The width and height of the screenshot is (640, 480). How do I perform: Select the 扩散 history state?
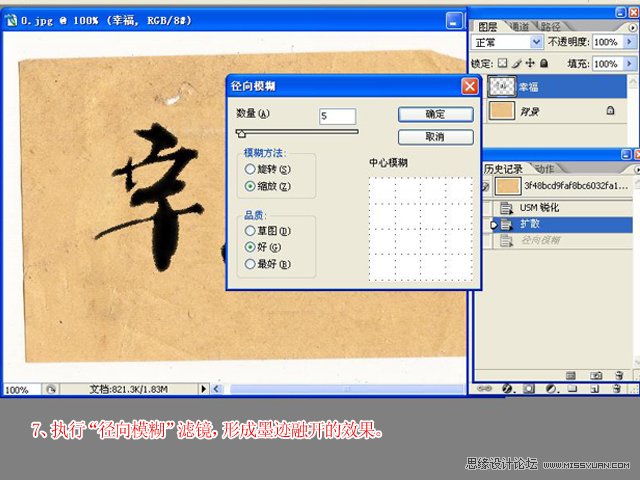tap(563, 224)
